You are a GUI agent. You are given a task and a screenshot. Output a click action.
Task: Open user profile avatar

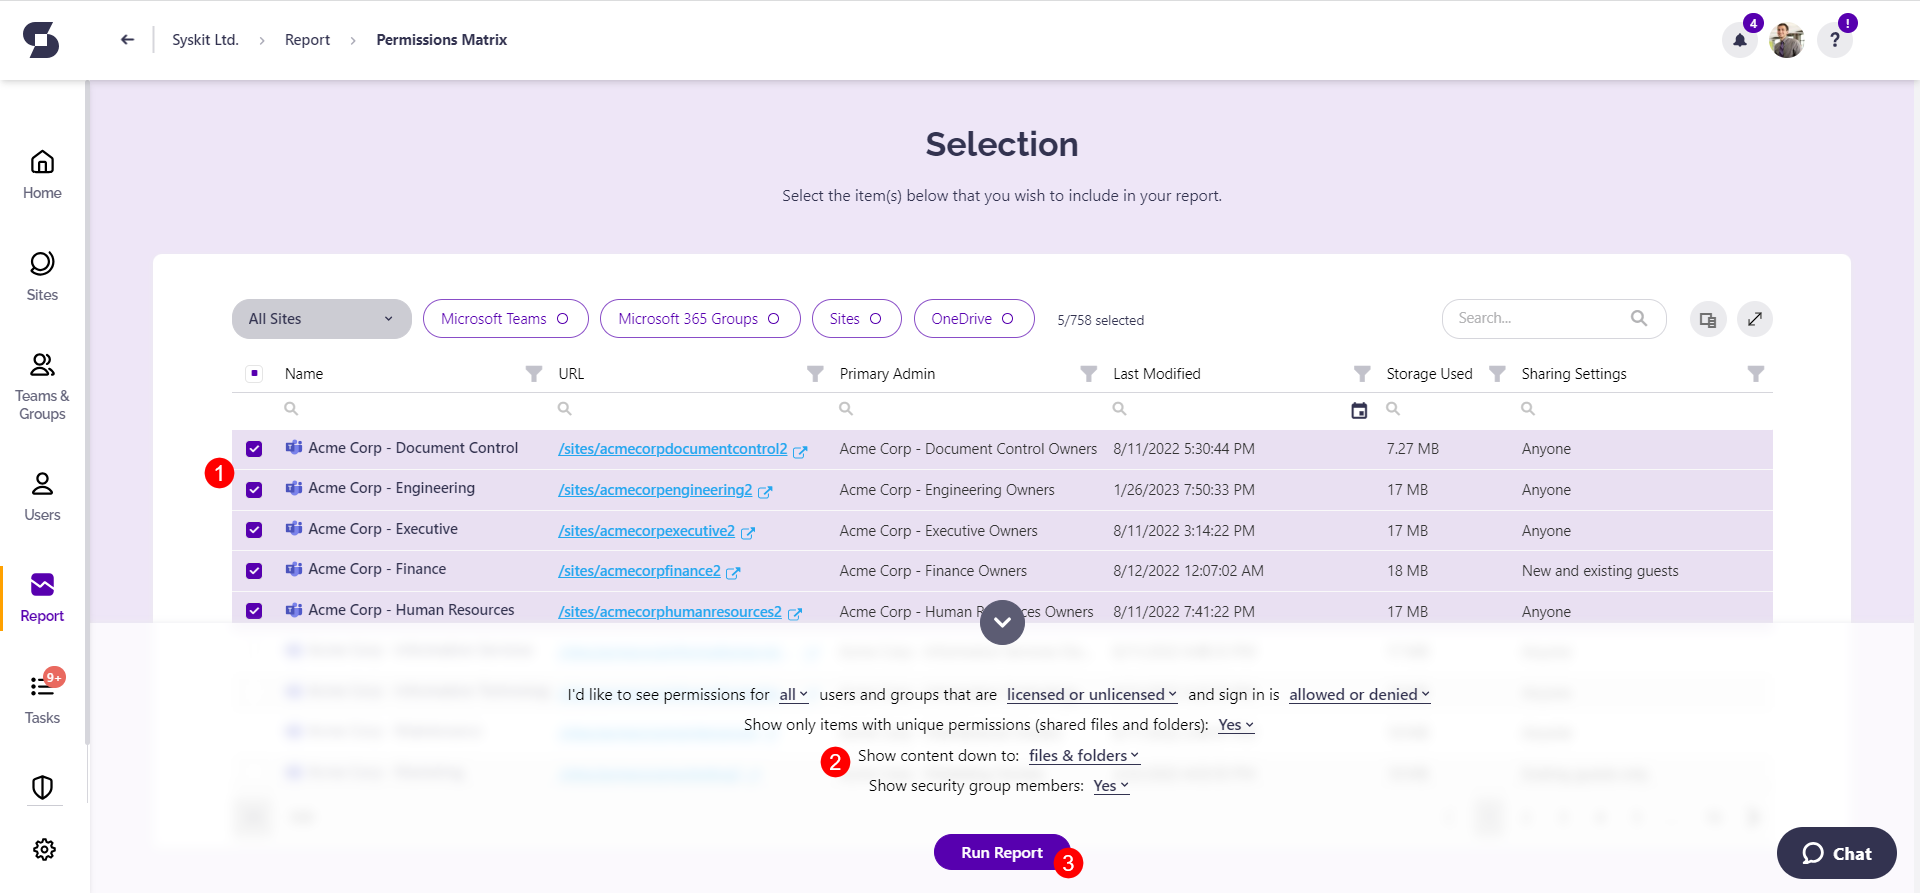pos(1787,40)
